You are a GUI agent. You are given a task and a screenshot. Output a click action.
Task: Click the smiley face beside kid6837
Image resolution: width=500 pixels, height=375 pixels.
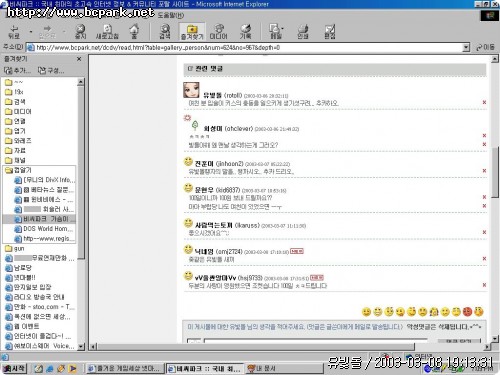188,188
